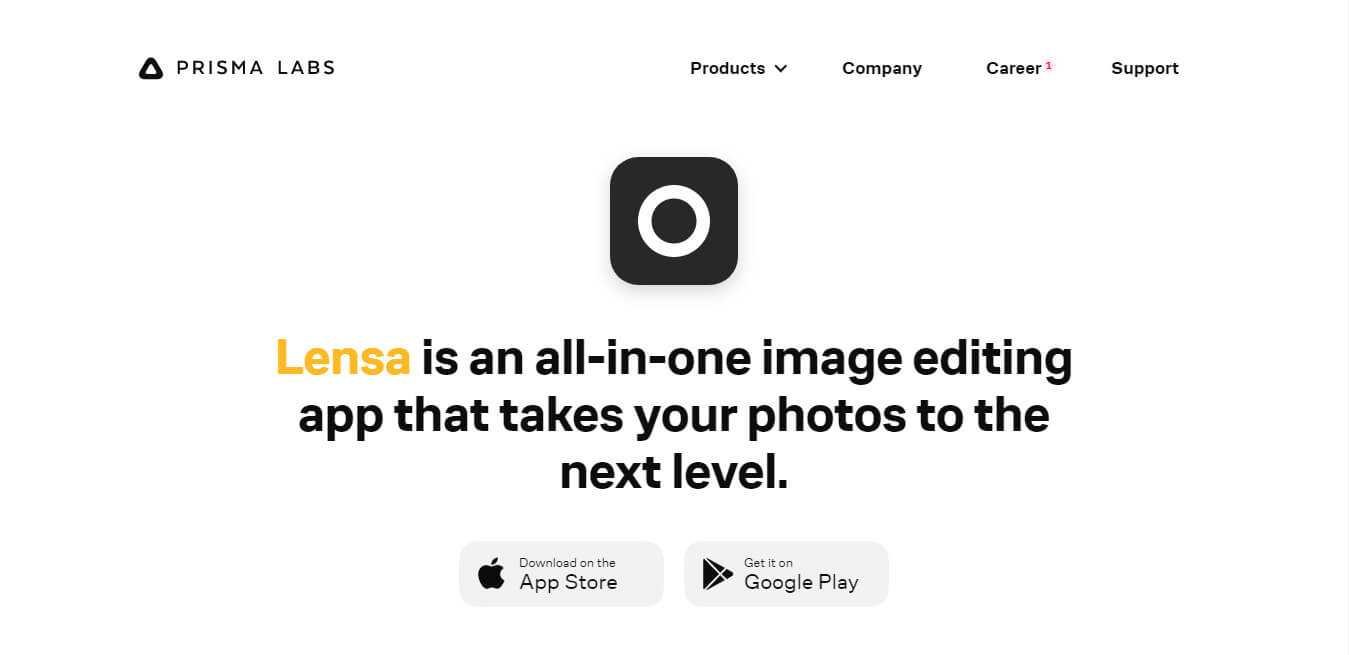Click the "all-in-one image editing" headline text

pos(803,357)
